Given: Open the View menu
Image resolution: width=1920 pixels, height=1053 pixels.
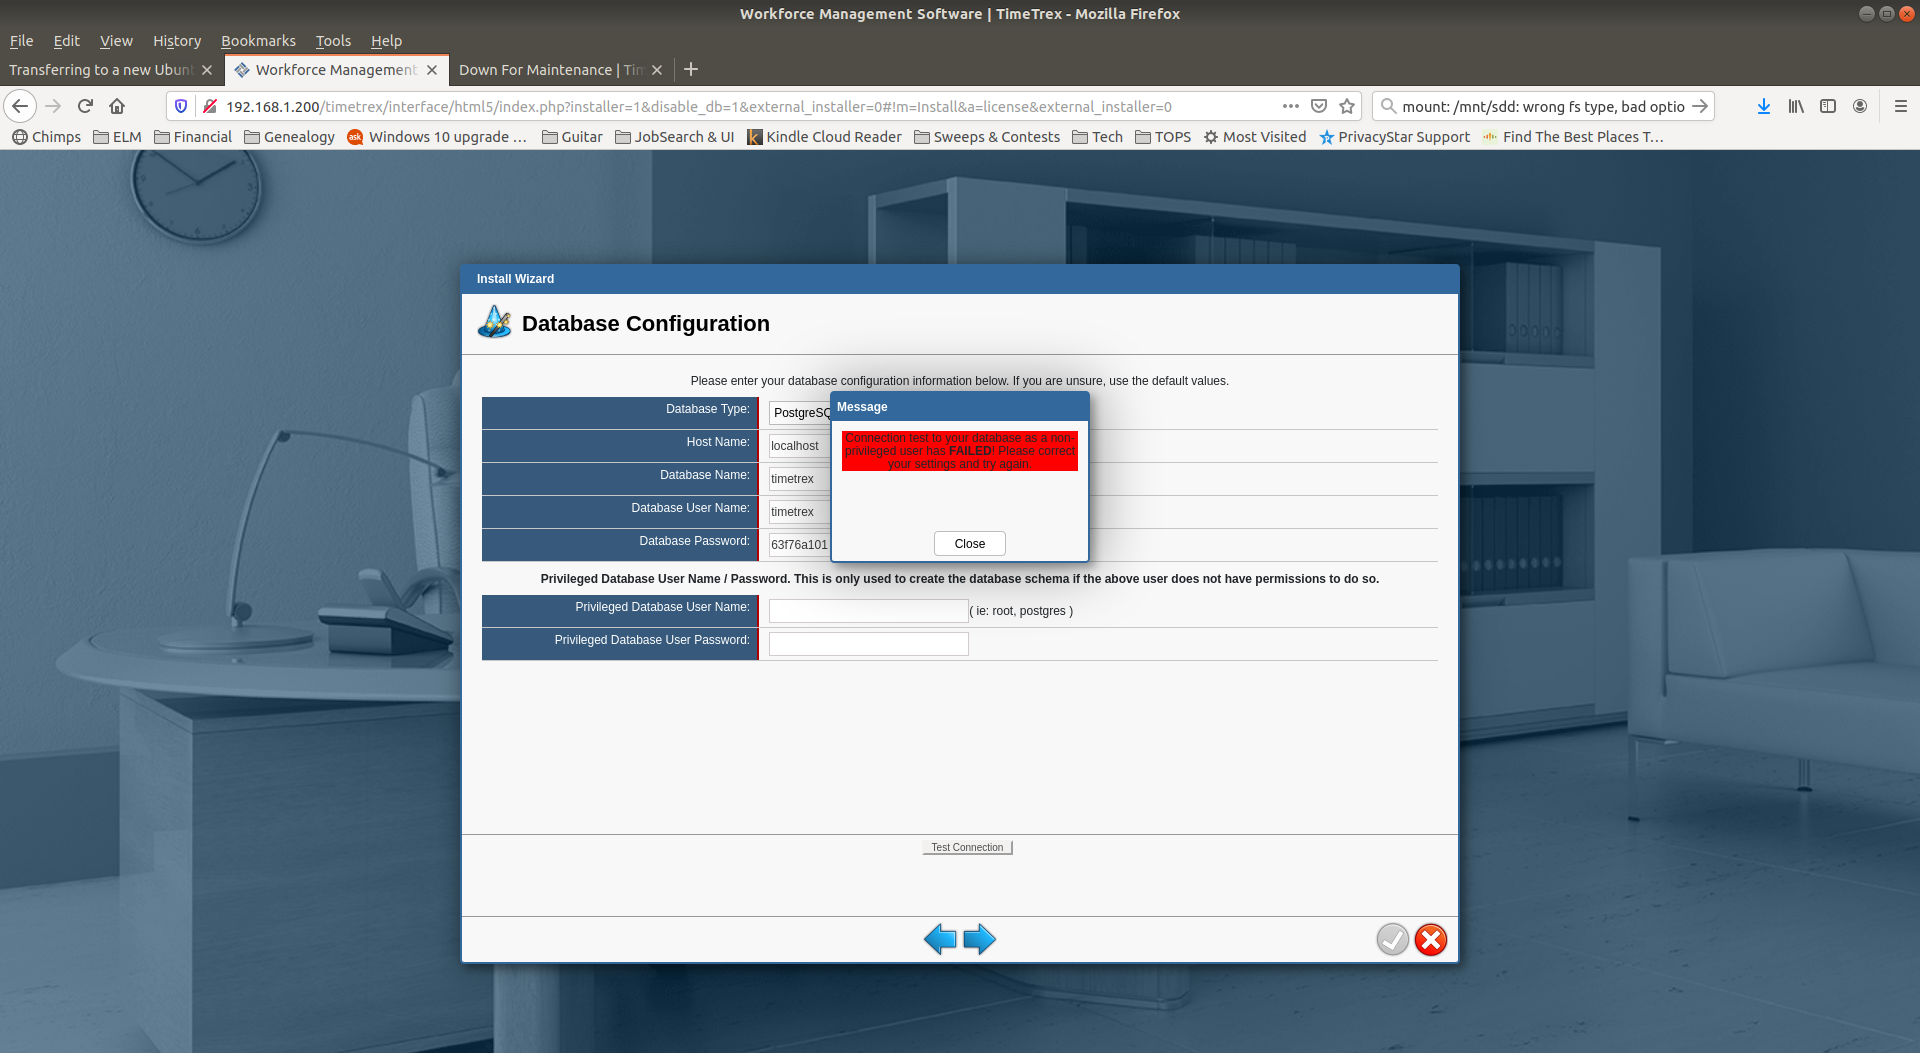Looking at the screenshot, I should [116, 41].
